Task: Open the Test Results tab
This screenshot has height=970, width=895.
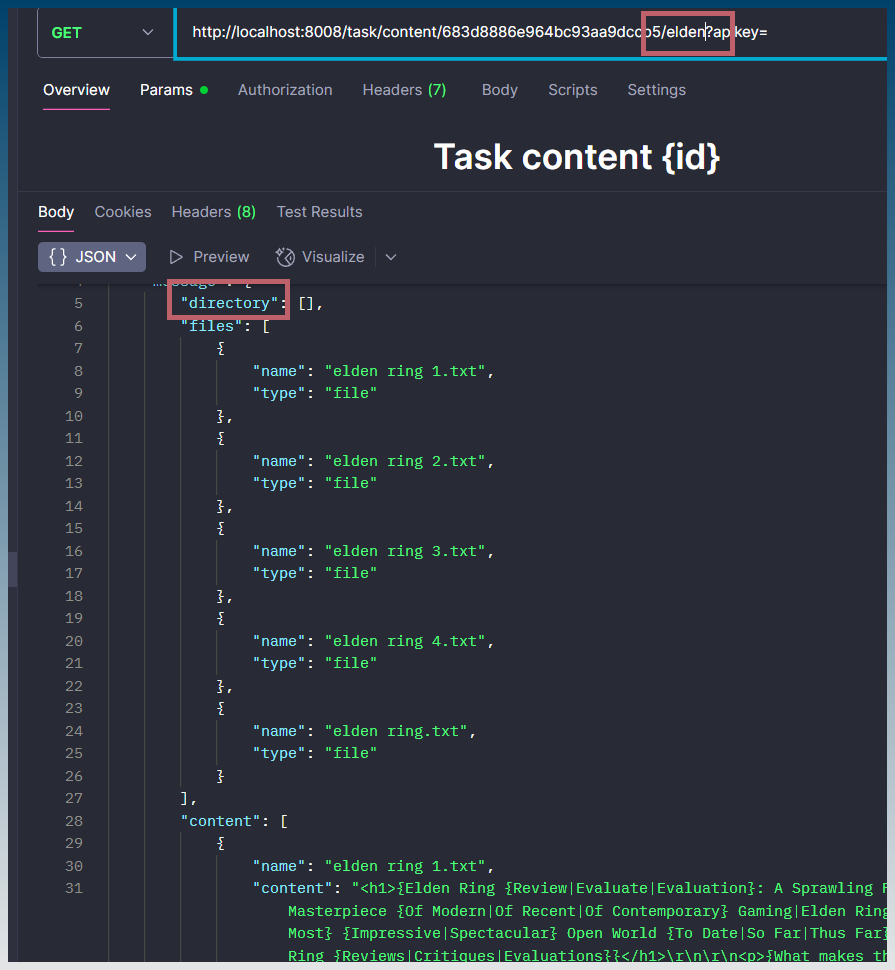Action: pyautogui.click(x=319, y=212)
